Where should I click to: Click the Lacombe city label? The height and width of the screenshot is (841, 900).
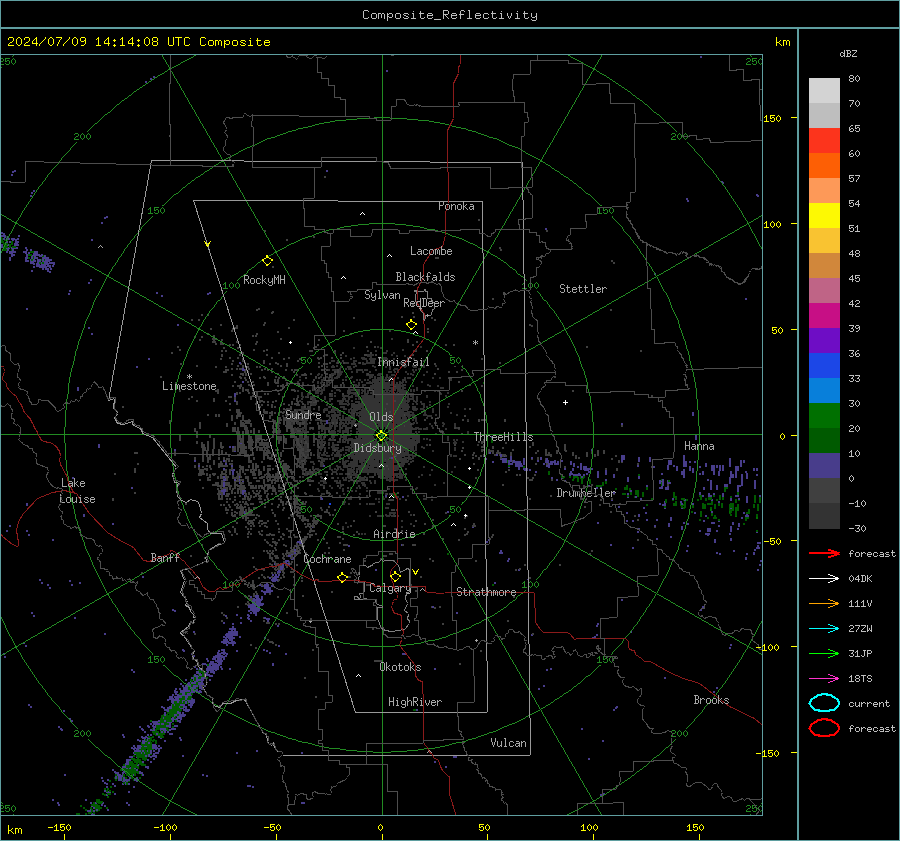pyautogui.click(x=431, y=251)
